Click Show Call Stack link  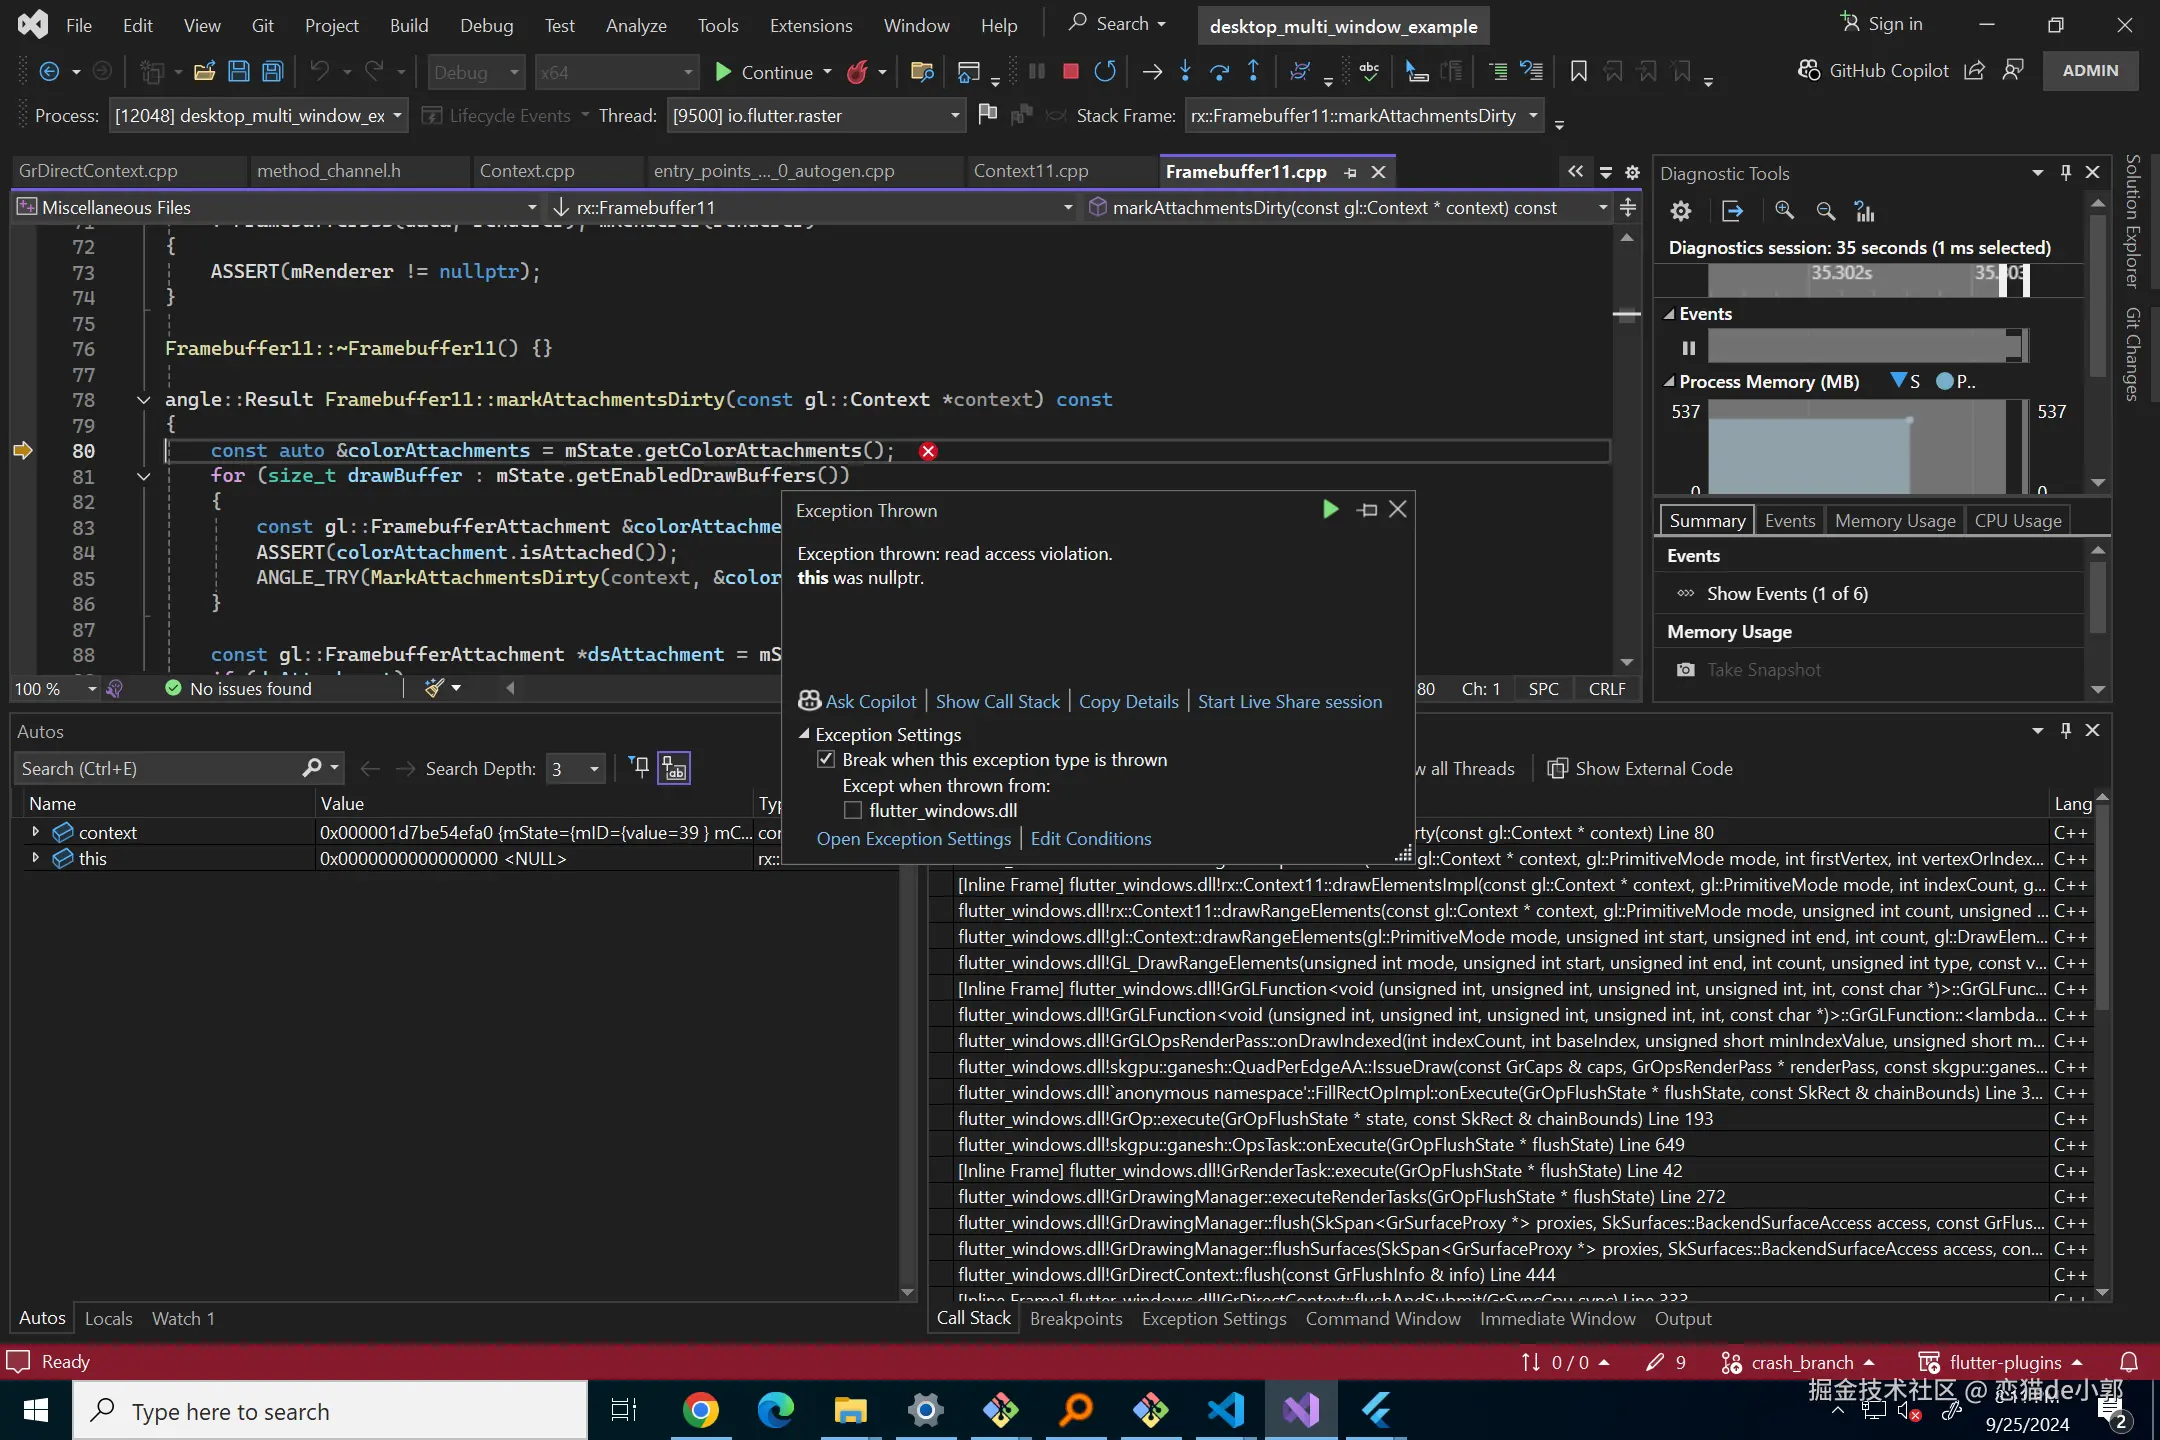[997, 702]
